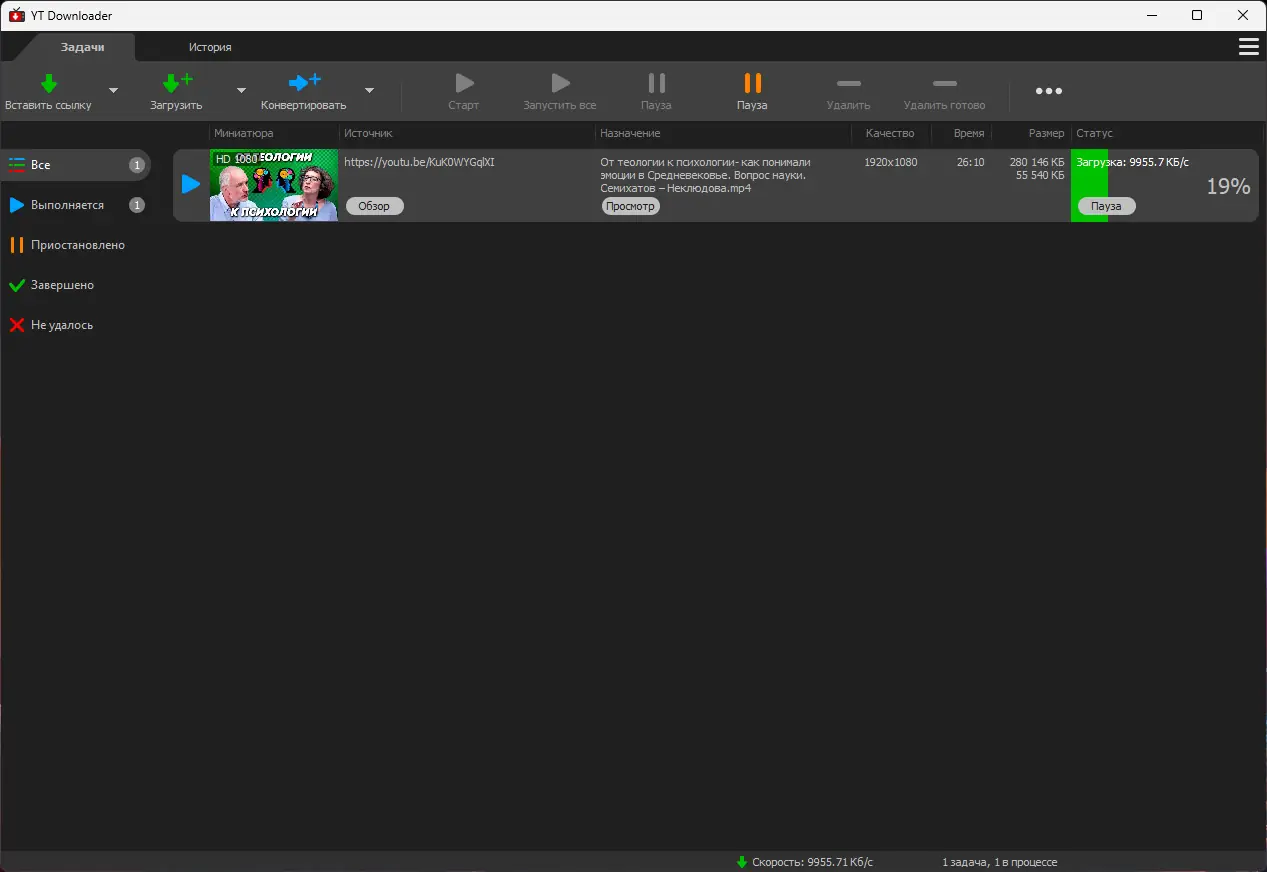Click the Запустить все toolbar icon
This screenshot has height=872, width=1267.
click(560, 83)
